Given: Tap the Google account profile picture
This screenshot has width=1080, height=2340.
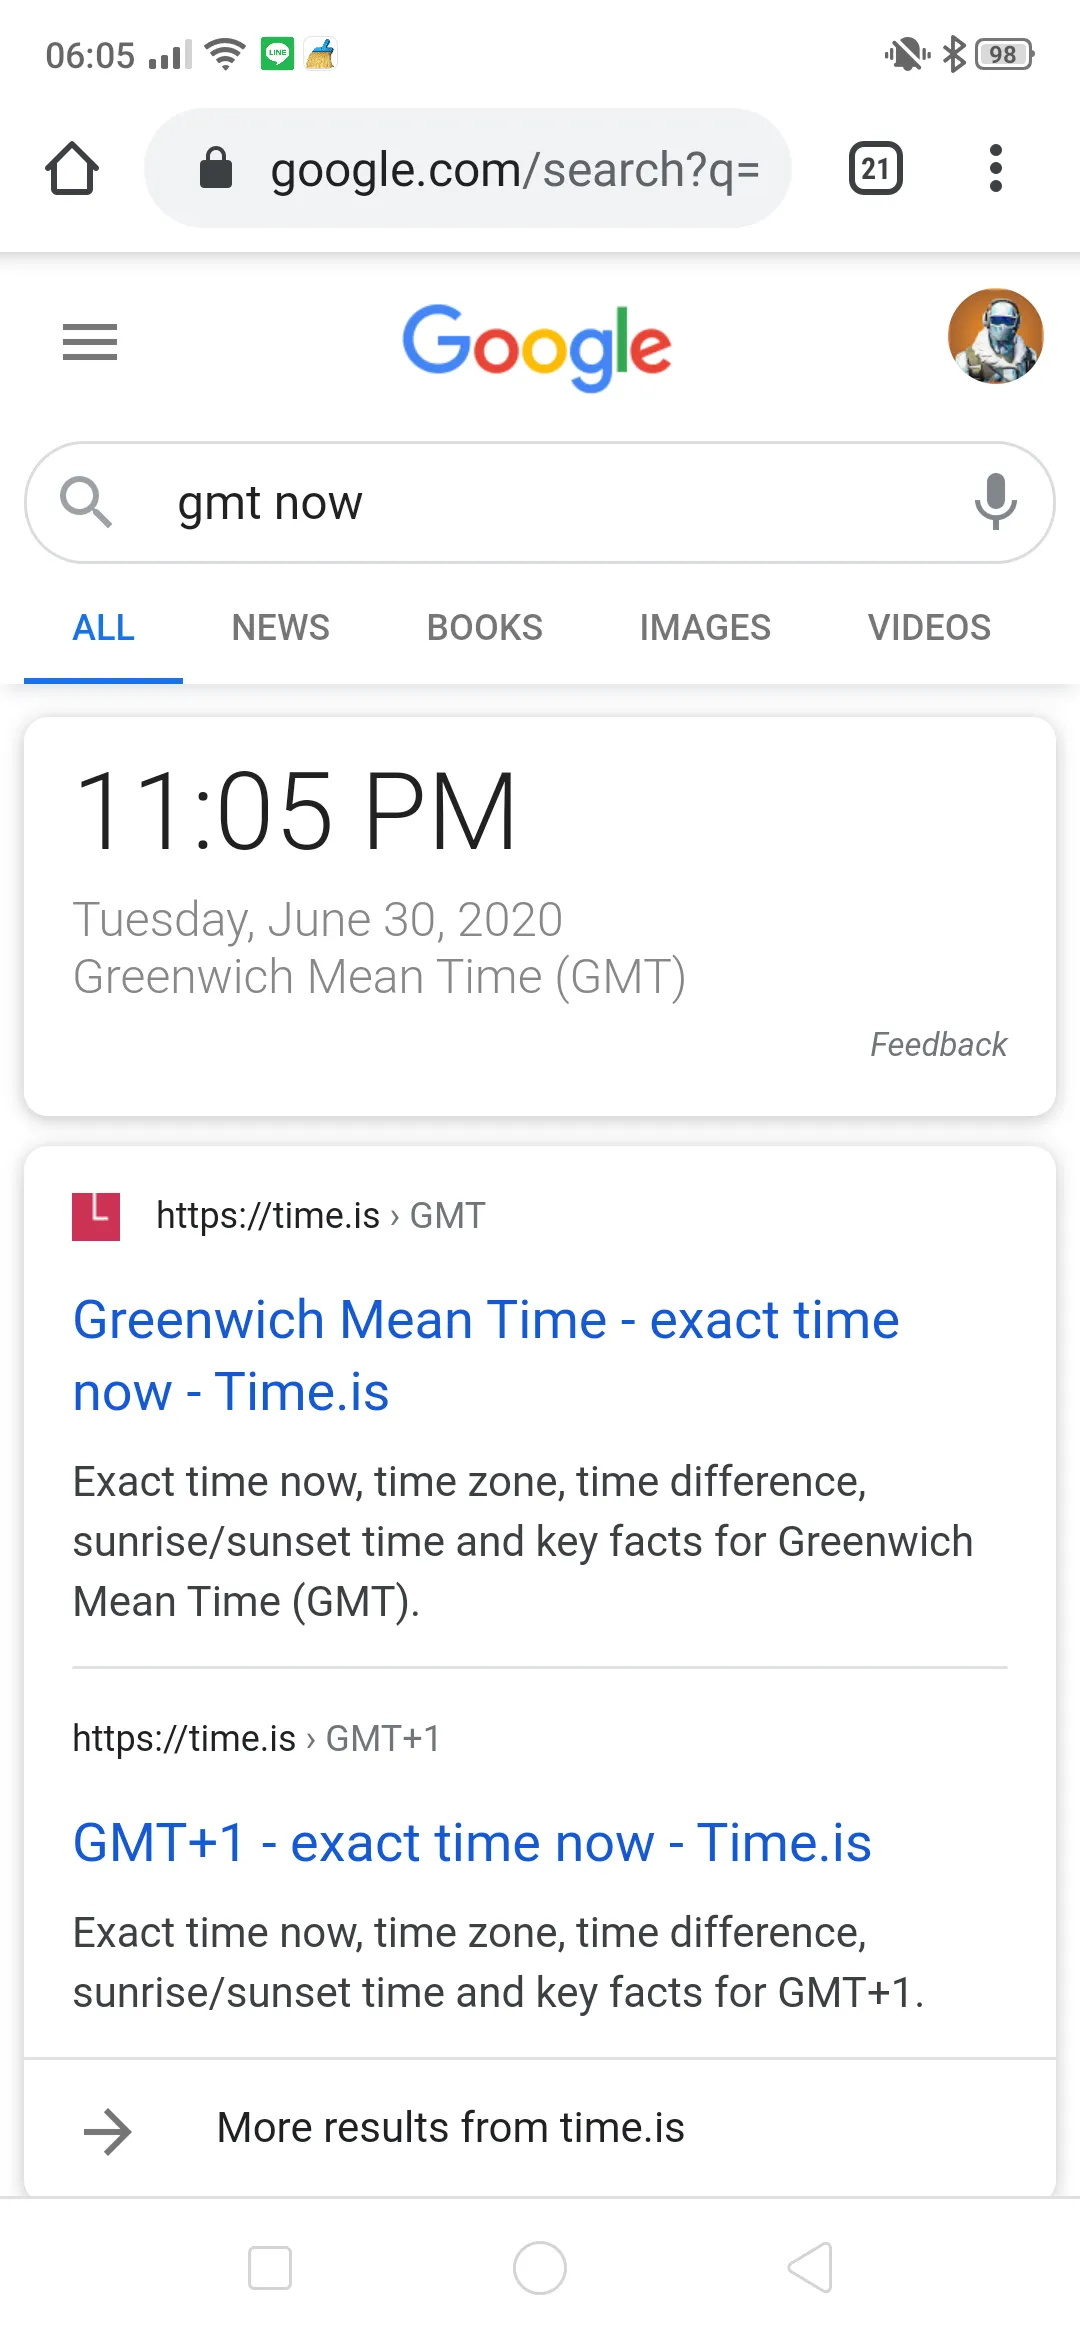Looking at the screenshot, I should coord(995,337).
